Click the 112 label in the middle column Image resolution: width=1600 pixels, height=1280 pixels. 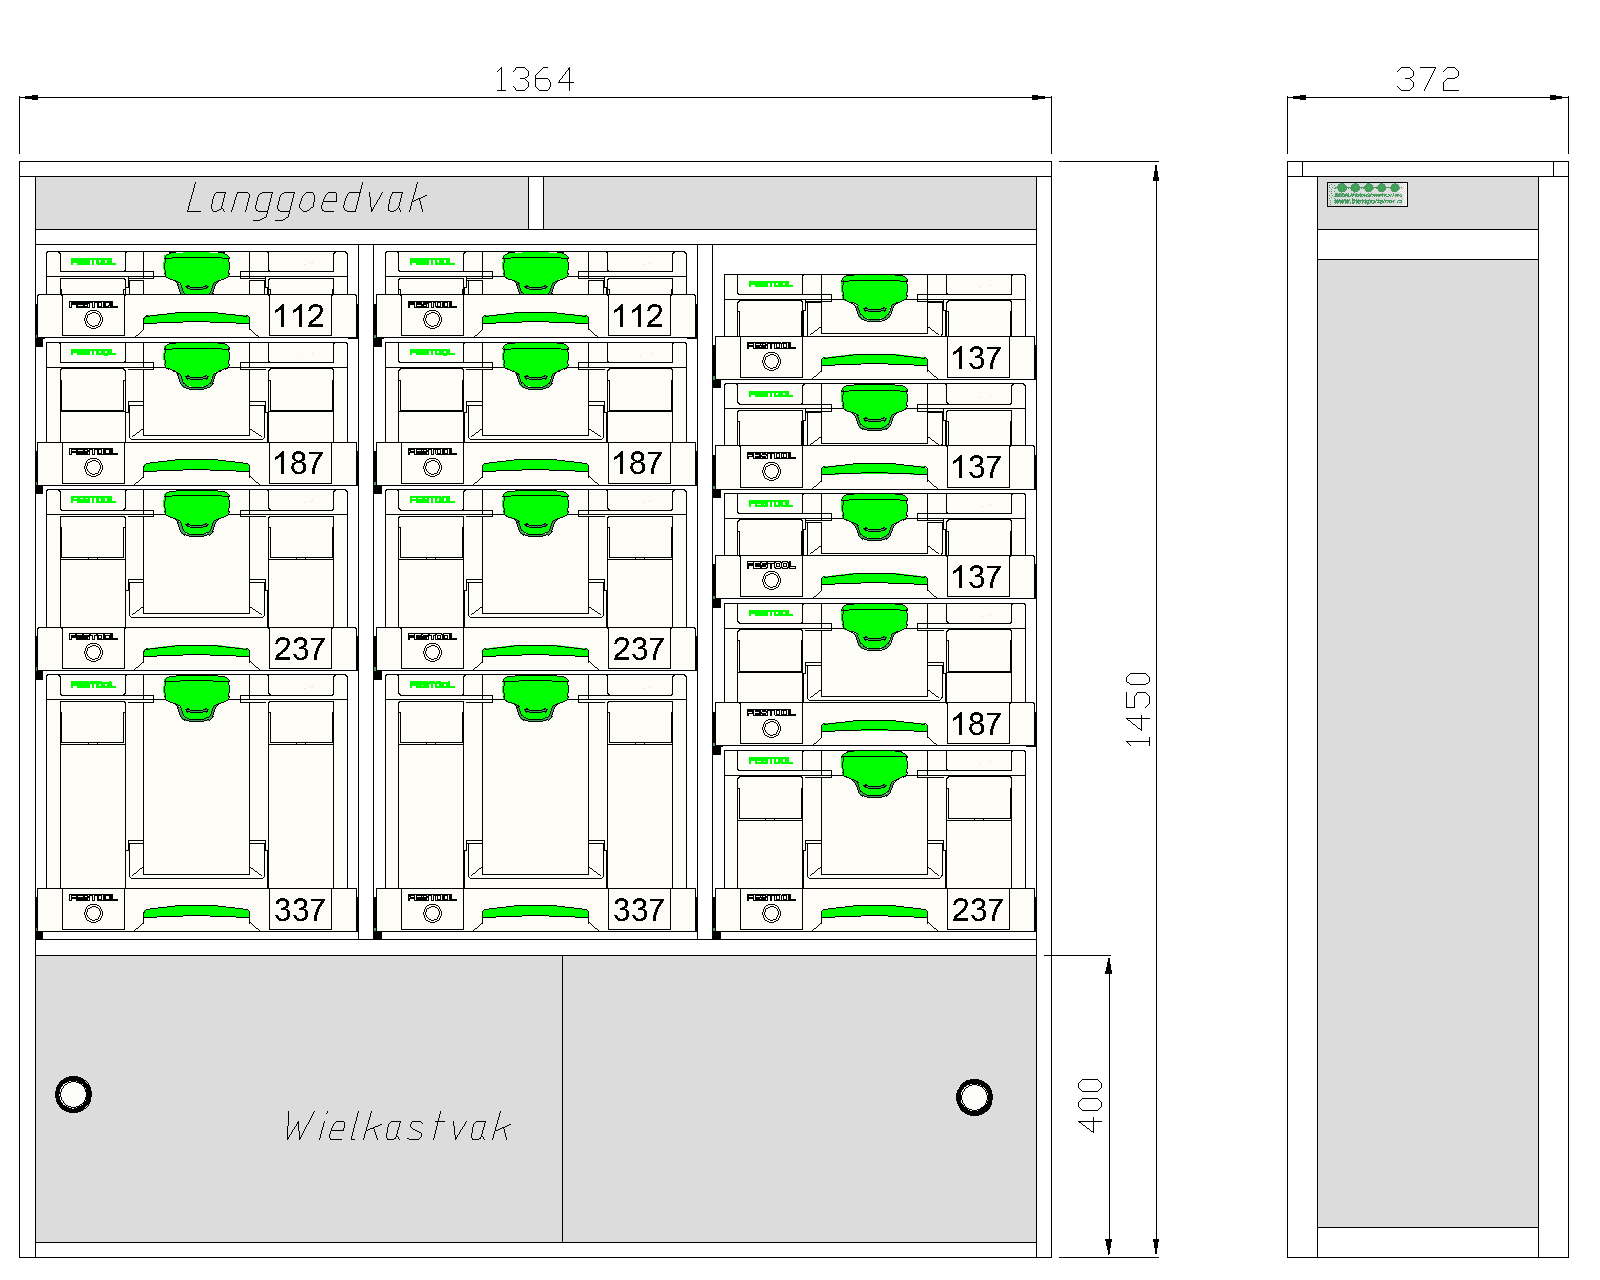[638, 316]
